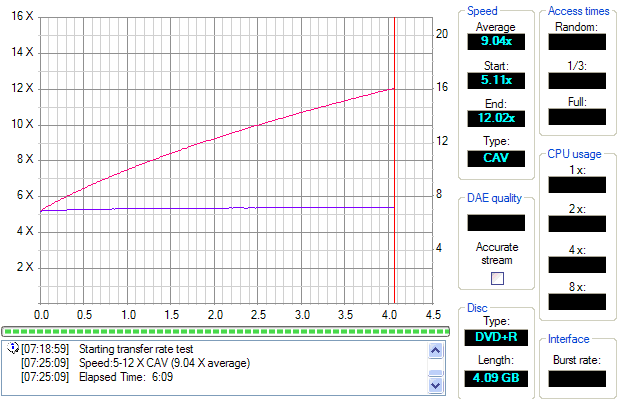Click the info icon beside the 07:18:59 entry

(x=13, y=348)
